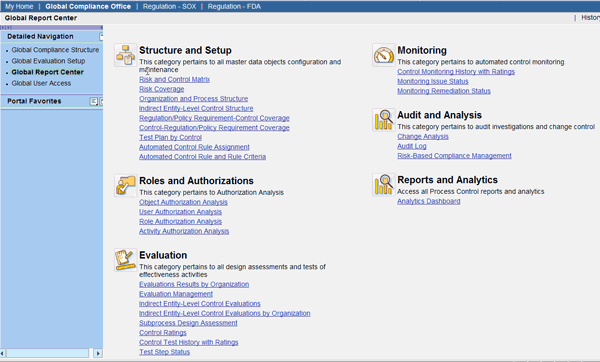The height and width of the screenshot is (362, 600).
Task: Go to the My Home tab
Action: [x=19, y=7]
